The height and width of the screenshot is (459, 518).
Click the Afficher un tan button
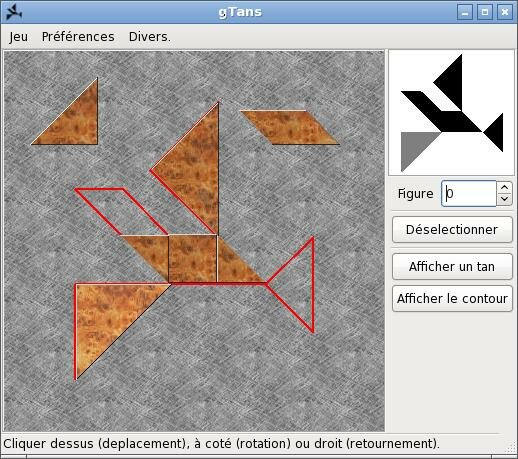pyautogui.click(x=452, y=266)
